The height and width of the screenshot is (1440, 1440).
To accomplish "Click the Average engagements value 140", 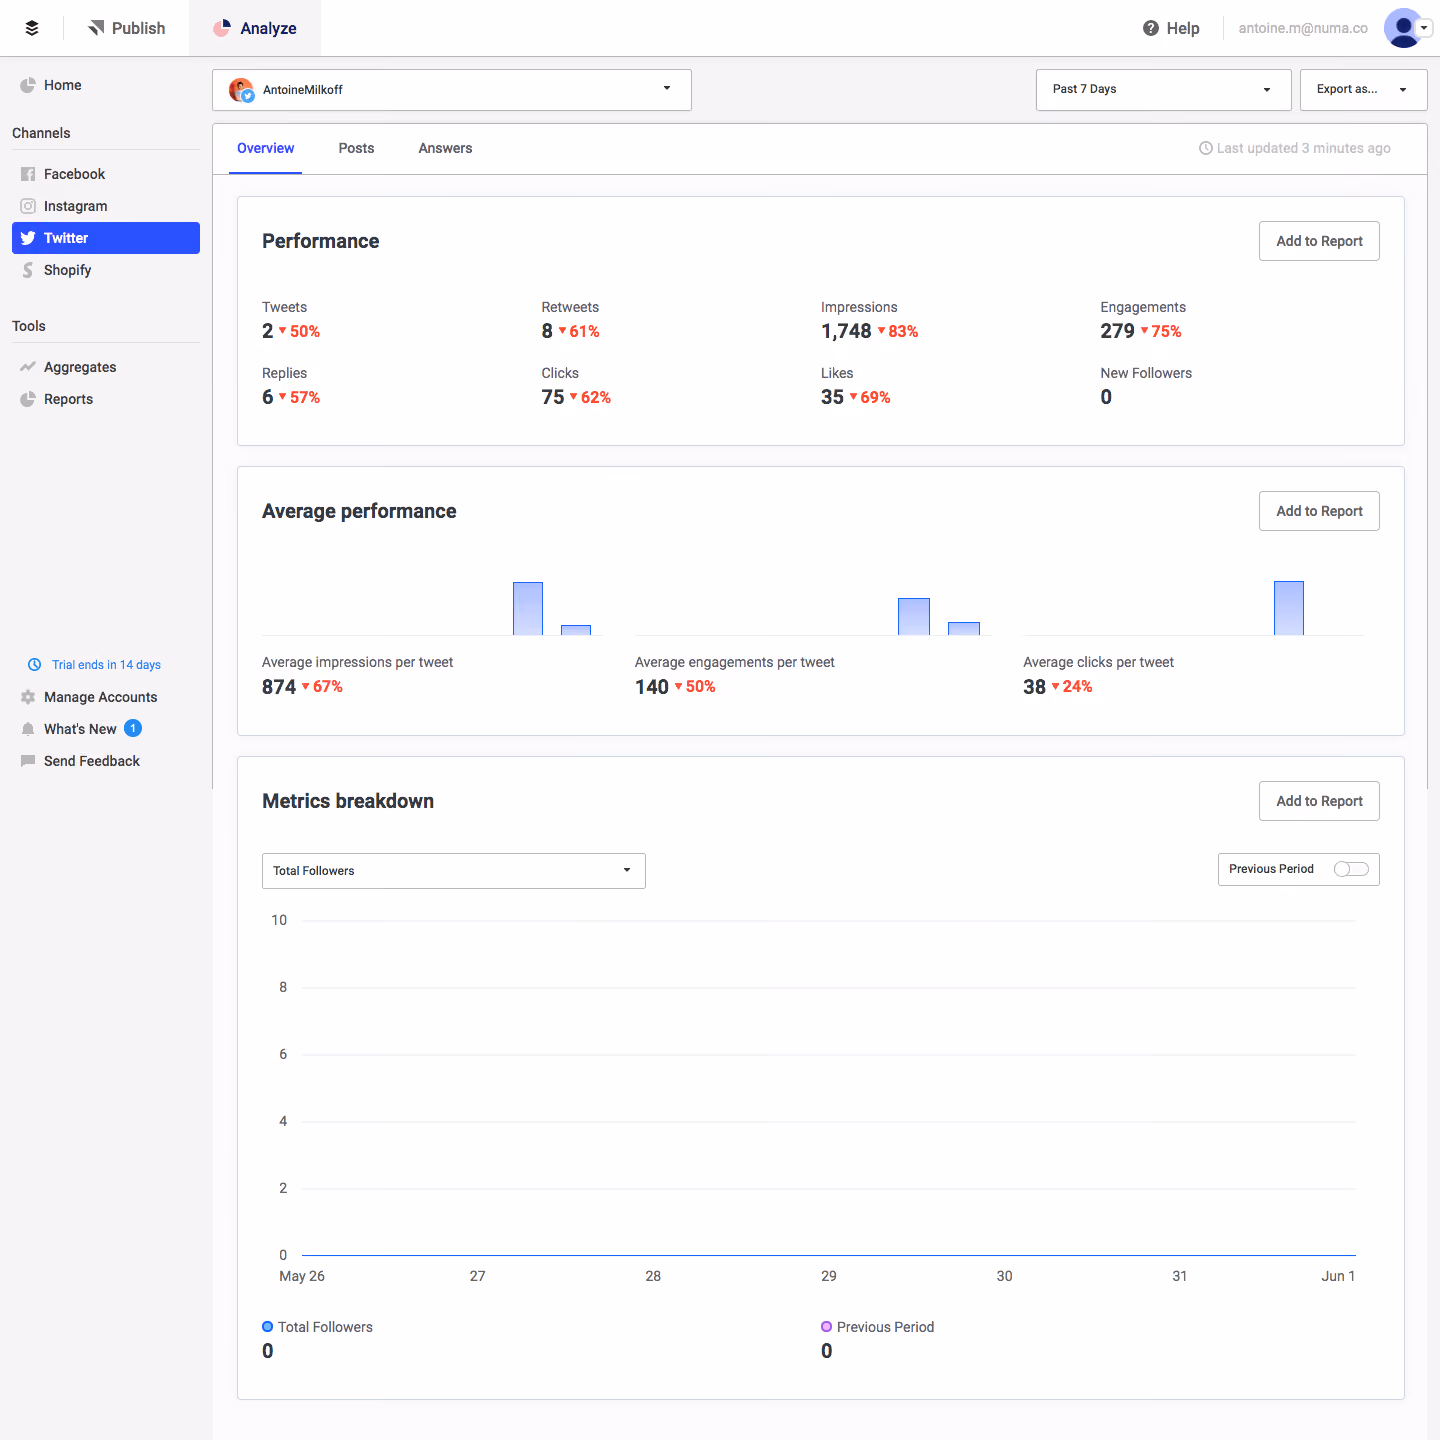I will [652, 687].
